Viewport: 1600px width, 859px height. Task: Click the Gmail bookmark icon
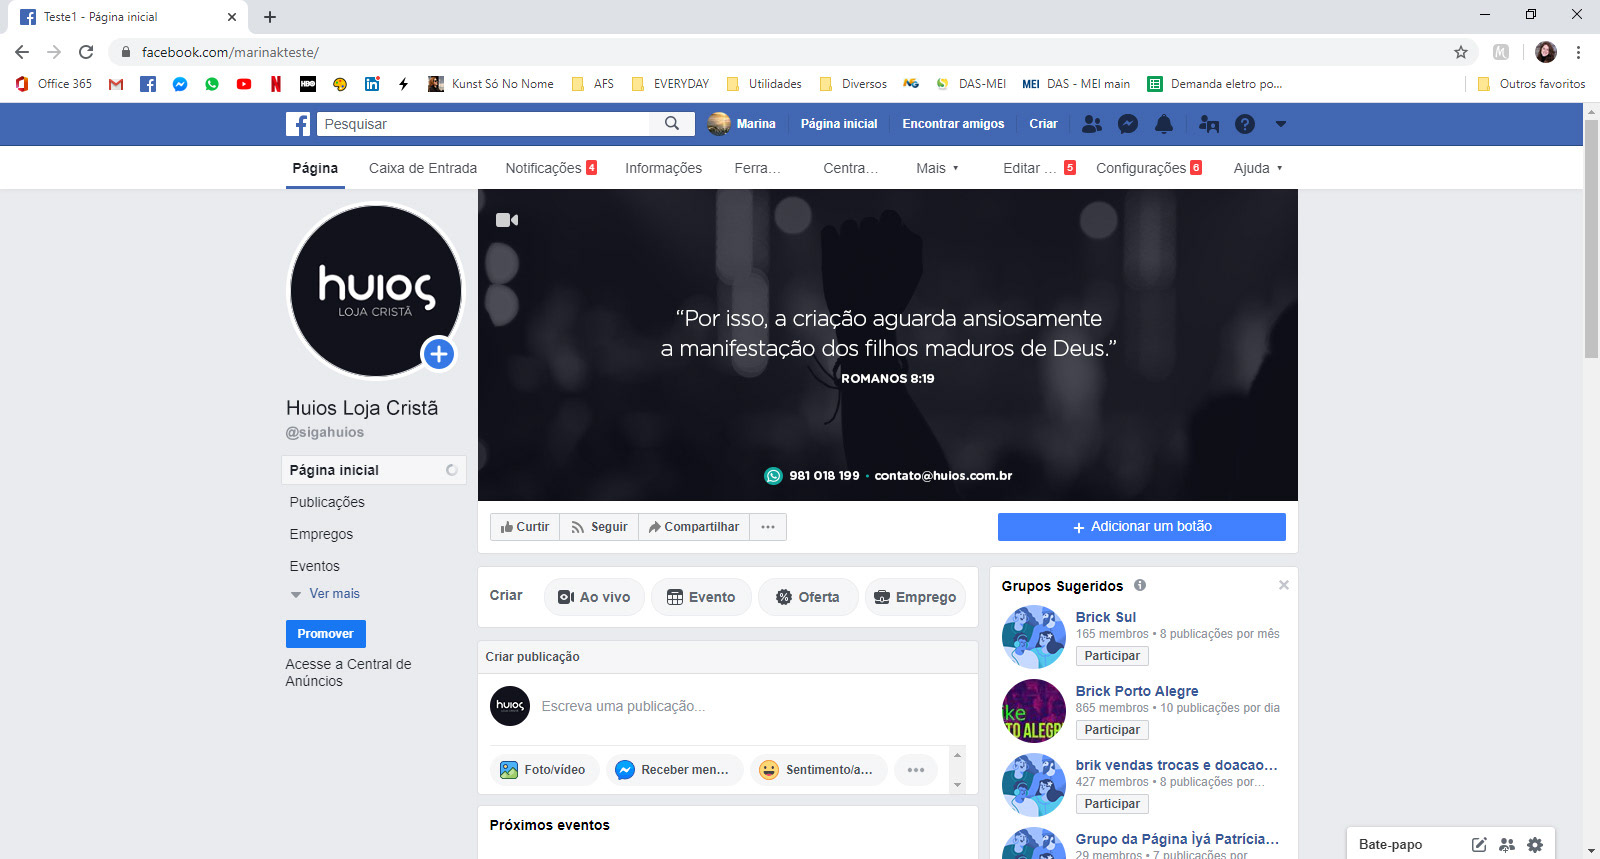pyautogui.click(x=116, y=84)
